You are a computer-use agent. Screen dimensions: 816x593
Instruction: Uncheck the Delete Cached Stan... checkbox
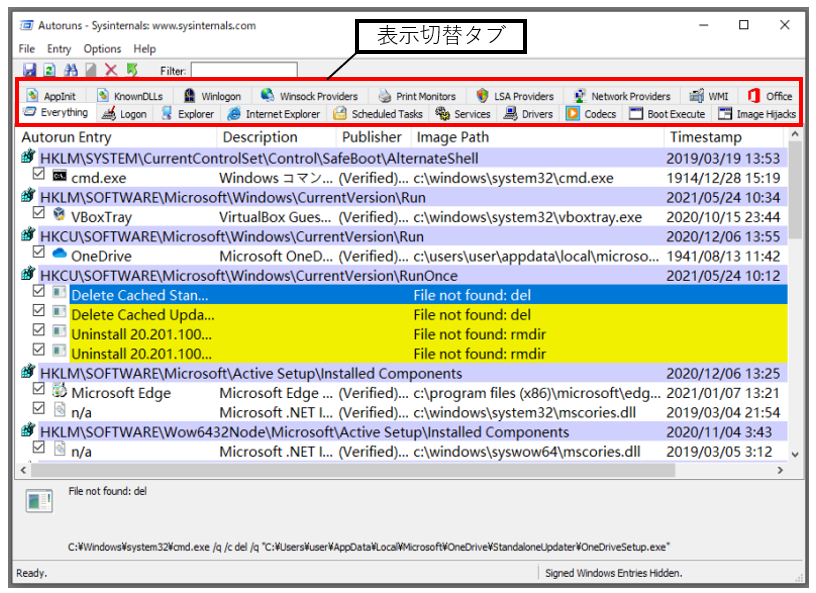[x=39, y=291]
